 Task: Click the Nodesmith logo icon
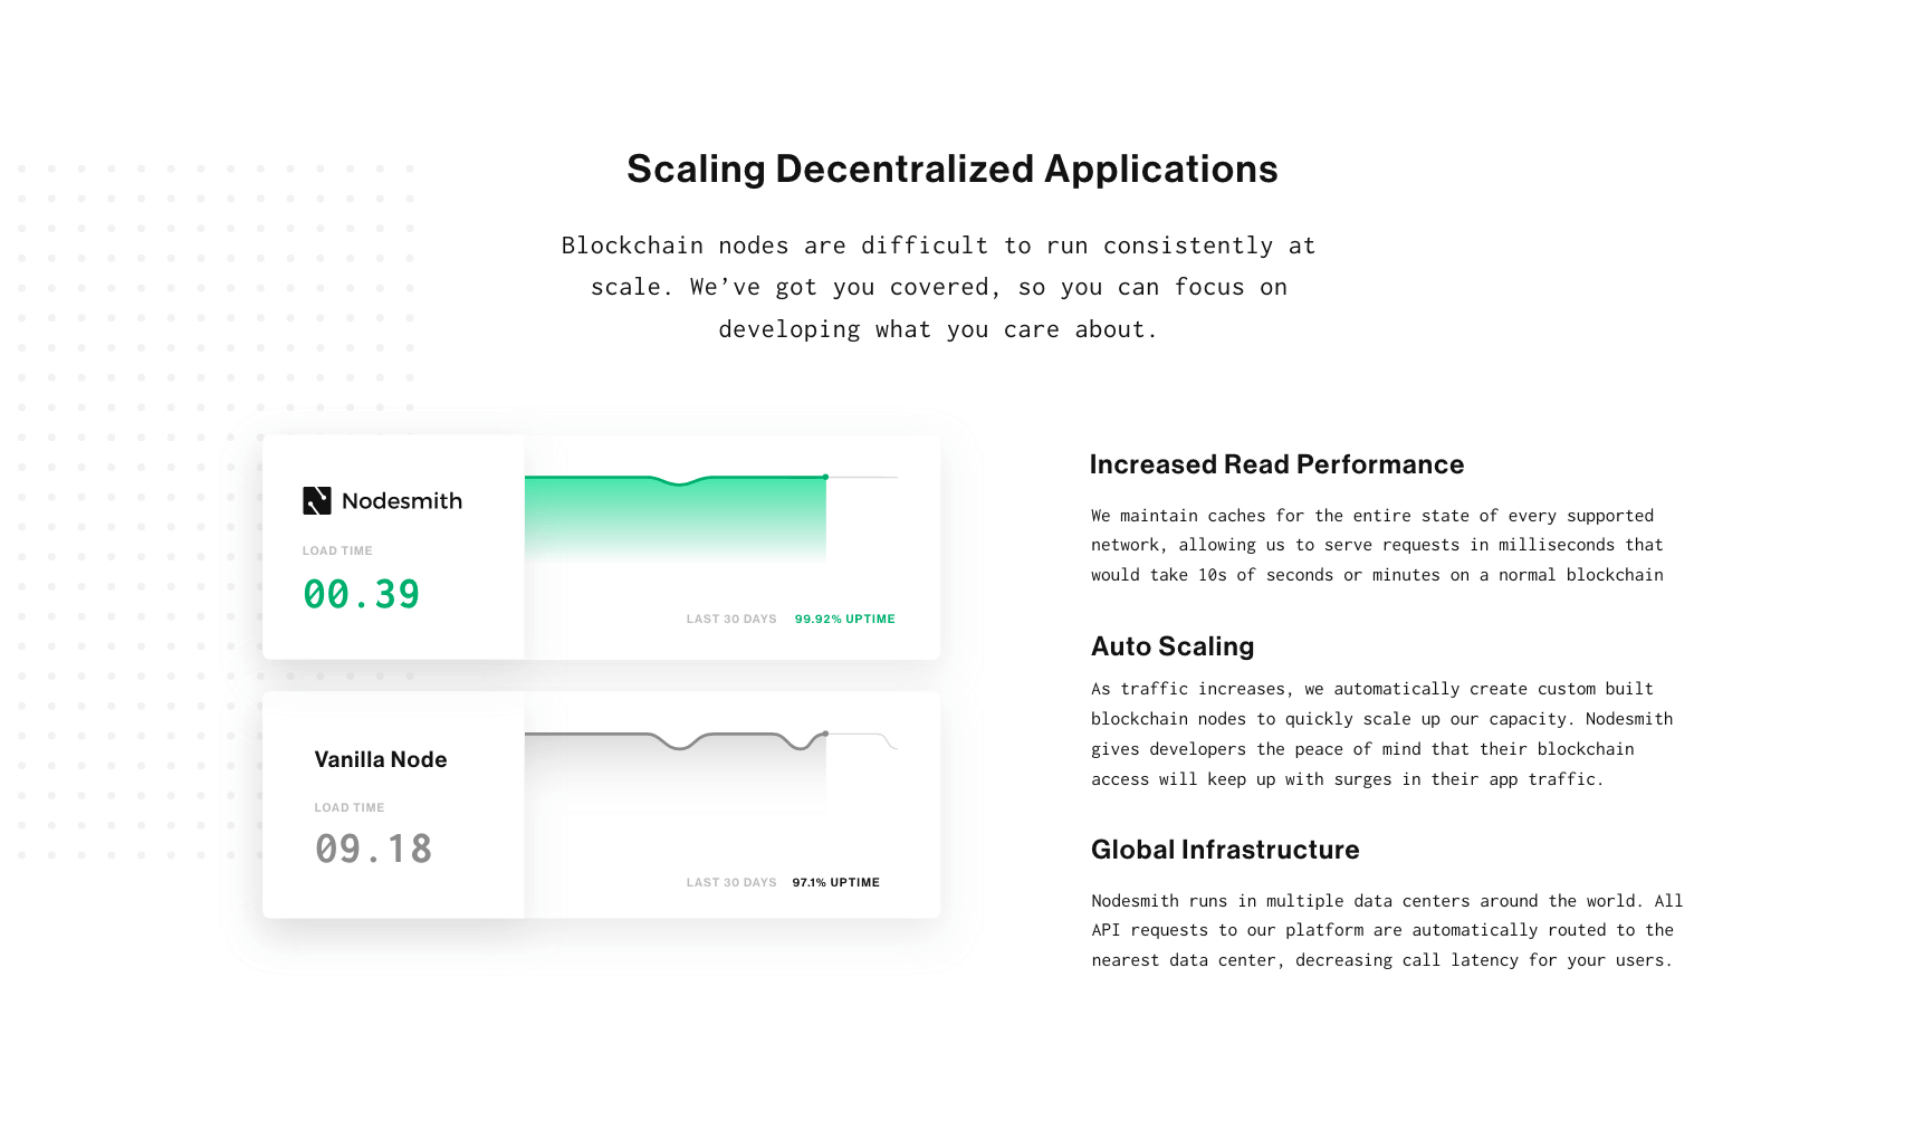(316, 500)
